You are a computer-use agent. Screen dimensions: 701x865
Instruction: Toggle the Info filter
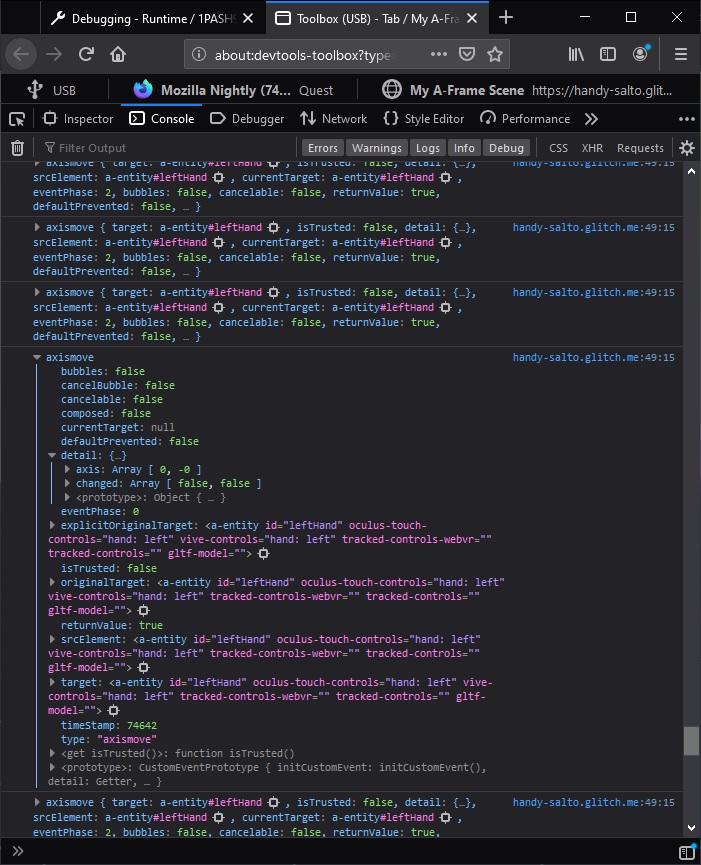[x=464, y=148]
